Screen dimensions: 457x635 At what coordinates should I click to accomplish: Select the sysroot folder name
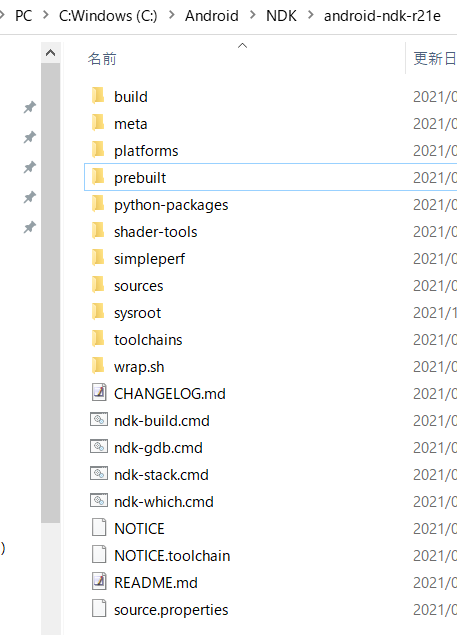pyautogui.click(x=138, y=313)
